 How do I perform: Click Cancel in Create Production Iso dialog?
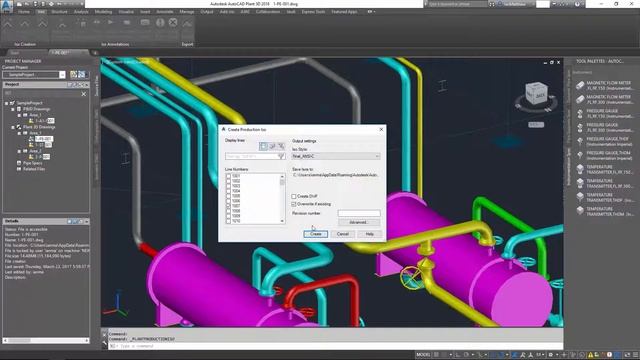click(x=342, y=234)
